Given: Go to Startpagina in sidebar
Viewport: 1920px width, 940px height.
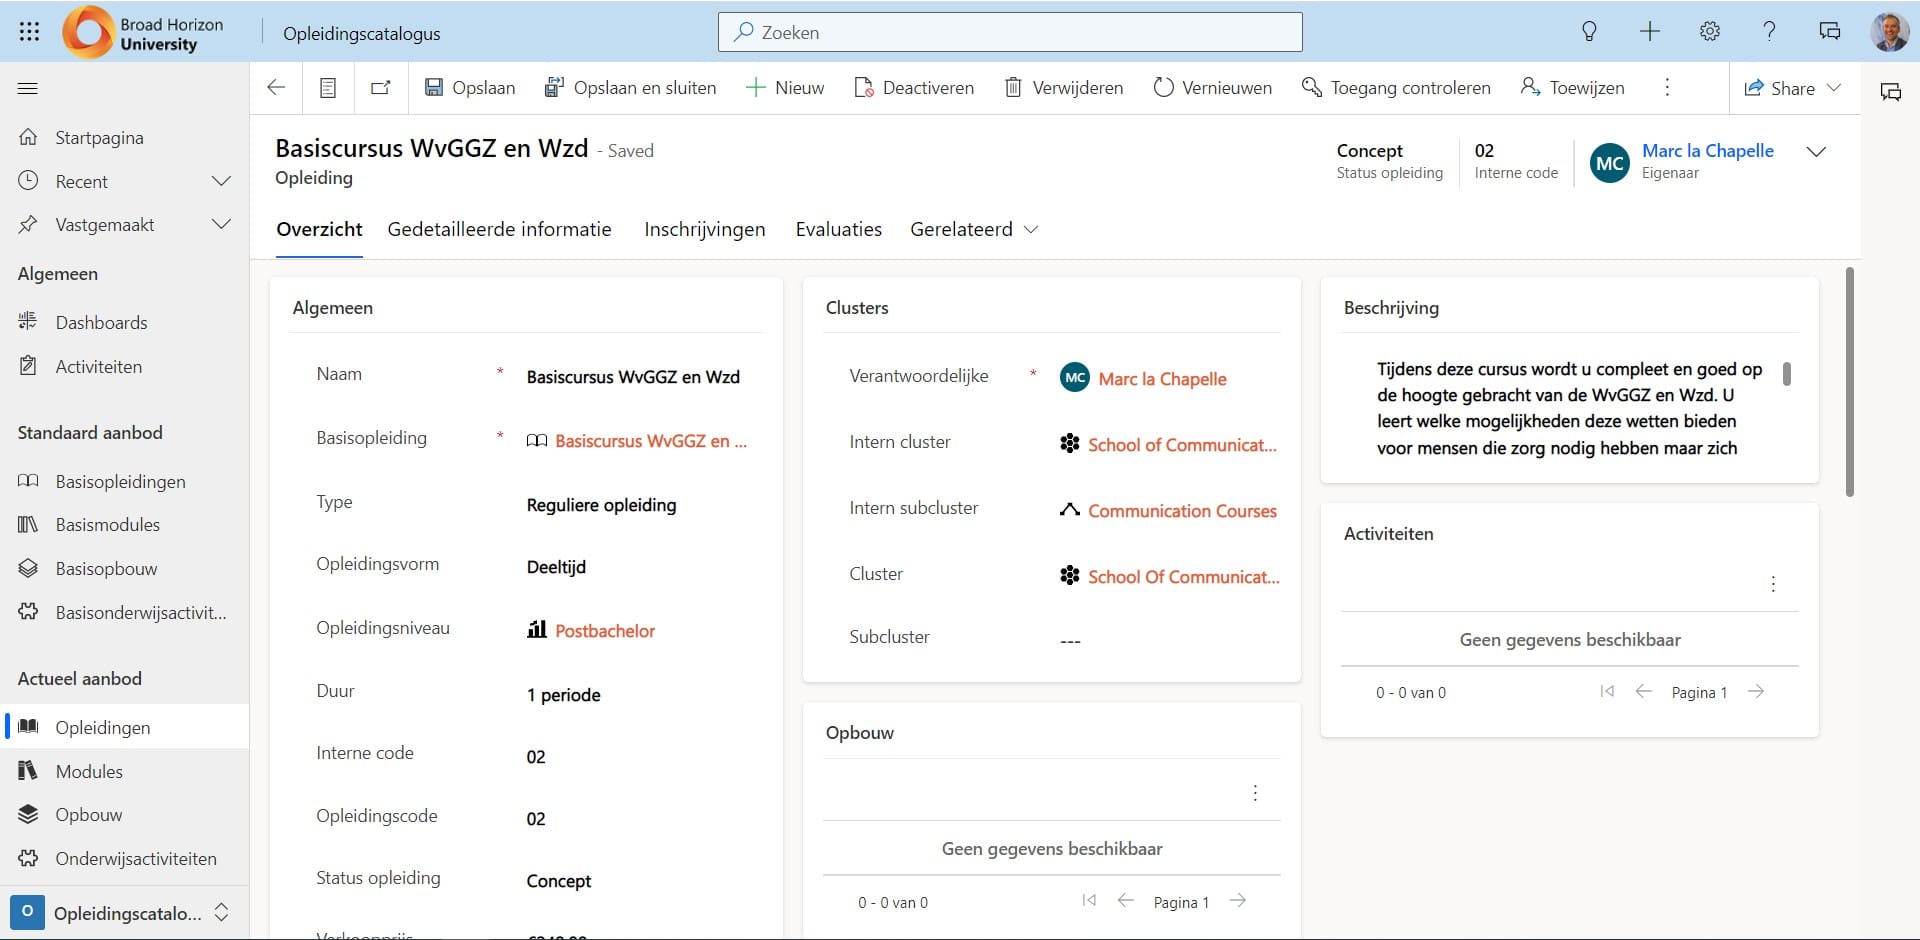Looking at the screenshot, I should tap(125, 138).
